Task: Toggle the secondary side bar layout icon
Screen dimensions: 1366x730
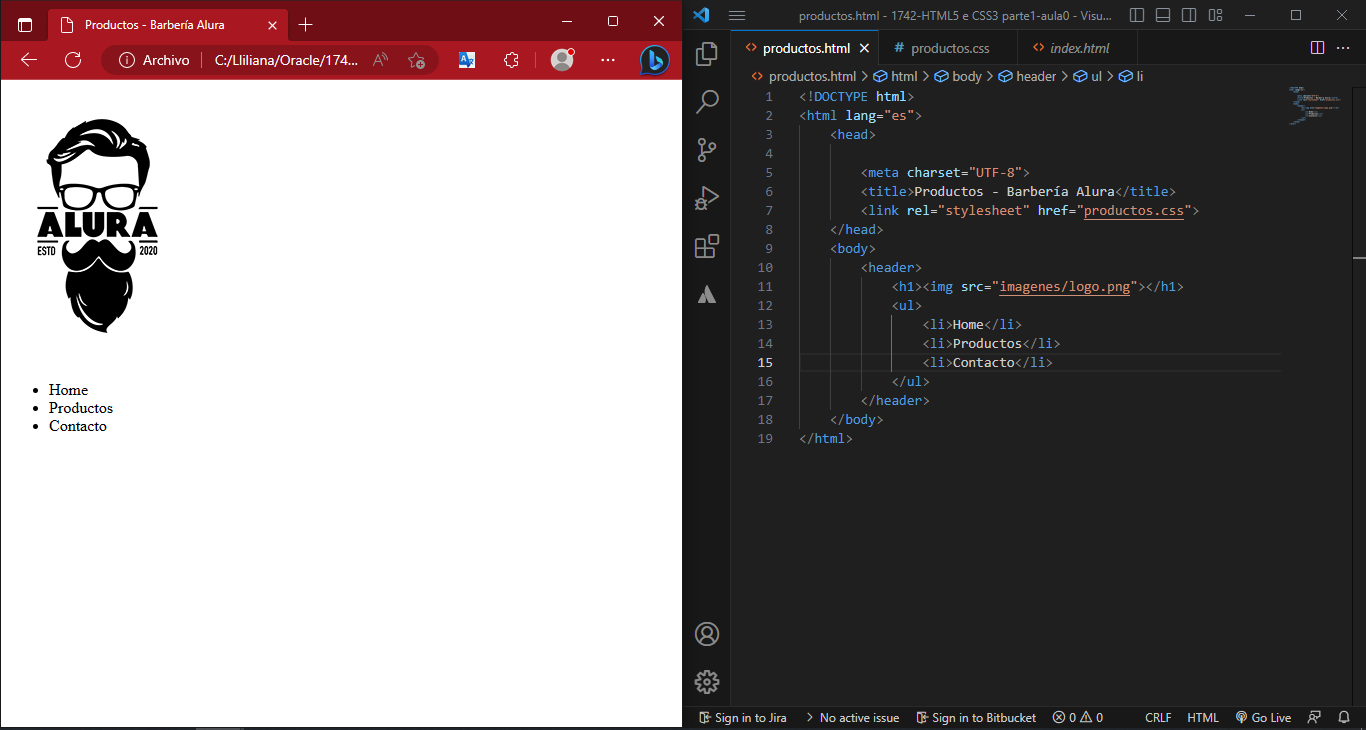Action: (x=1189, y=15)
